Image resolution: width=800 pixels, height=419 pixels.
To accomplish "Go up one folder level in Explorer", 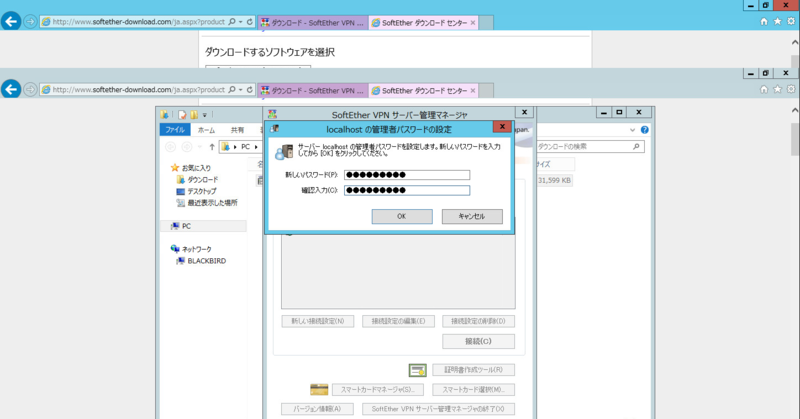I will [x=212, y=147].
